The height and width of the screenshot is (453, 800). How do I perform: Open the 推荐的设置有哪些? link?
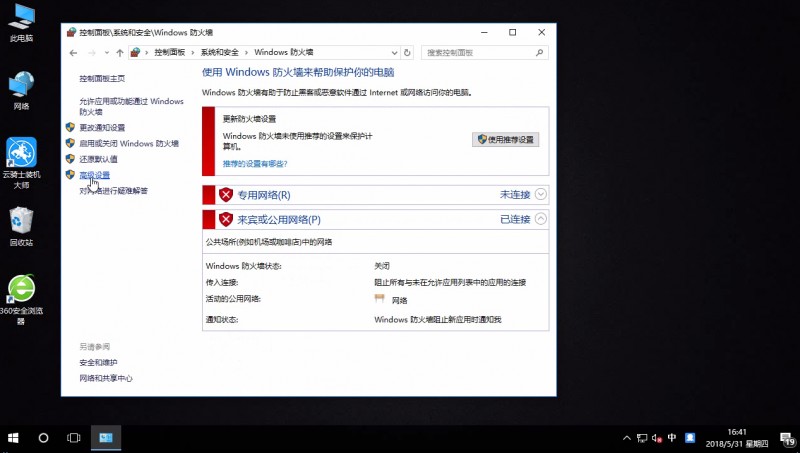click(255, 164)
